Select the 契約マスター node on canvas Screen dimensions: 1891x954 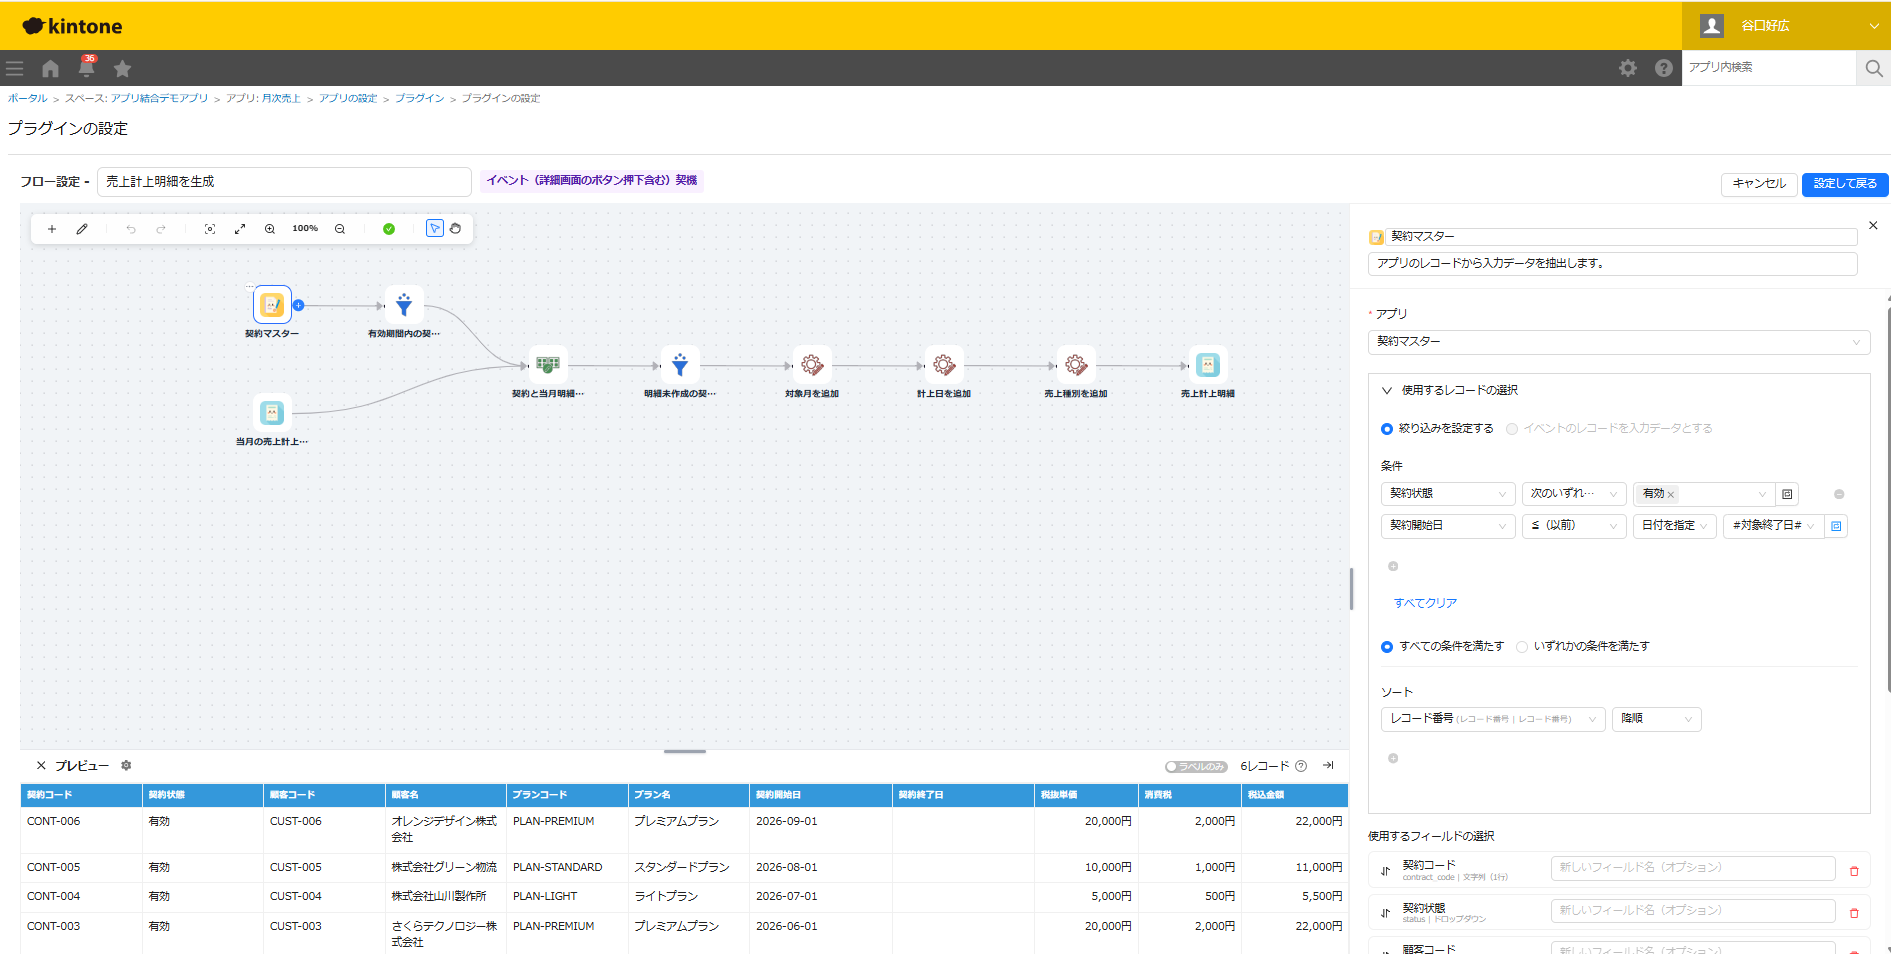coord(272,305)
